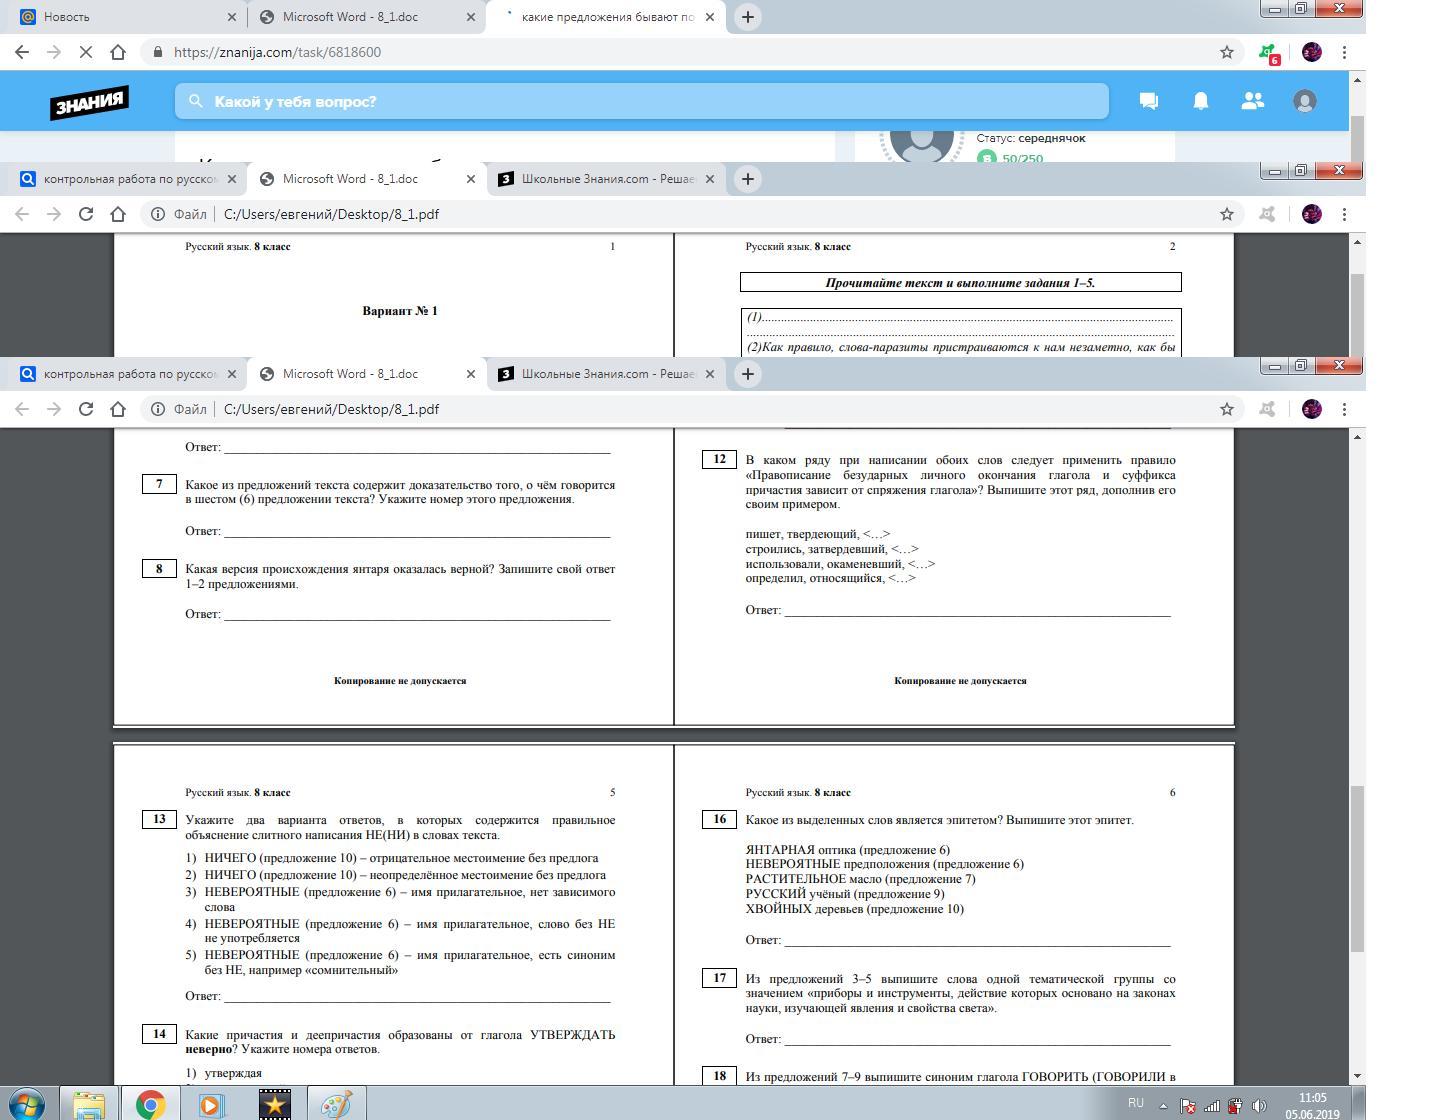Screen dimensions: 1430x1120
Task: Bookmark the znanija.com page with the star
Action: [1227, 52]
